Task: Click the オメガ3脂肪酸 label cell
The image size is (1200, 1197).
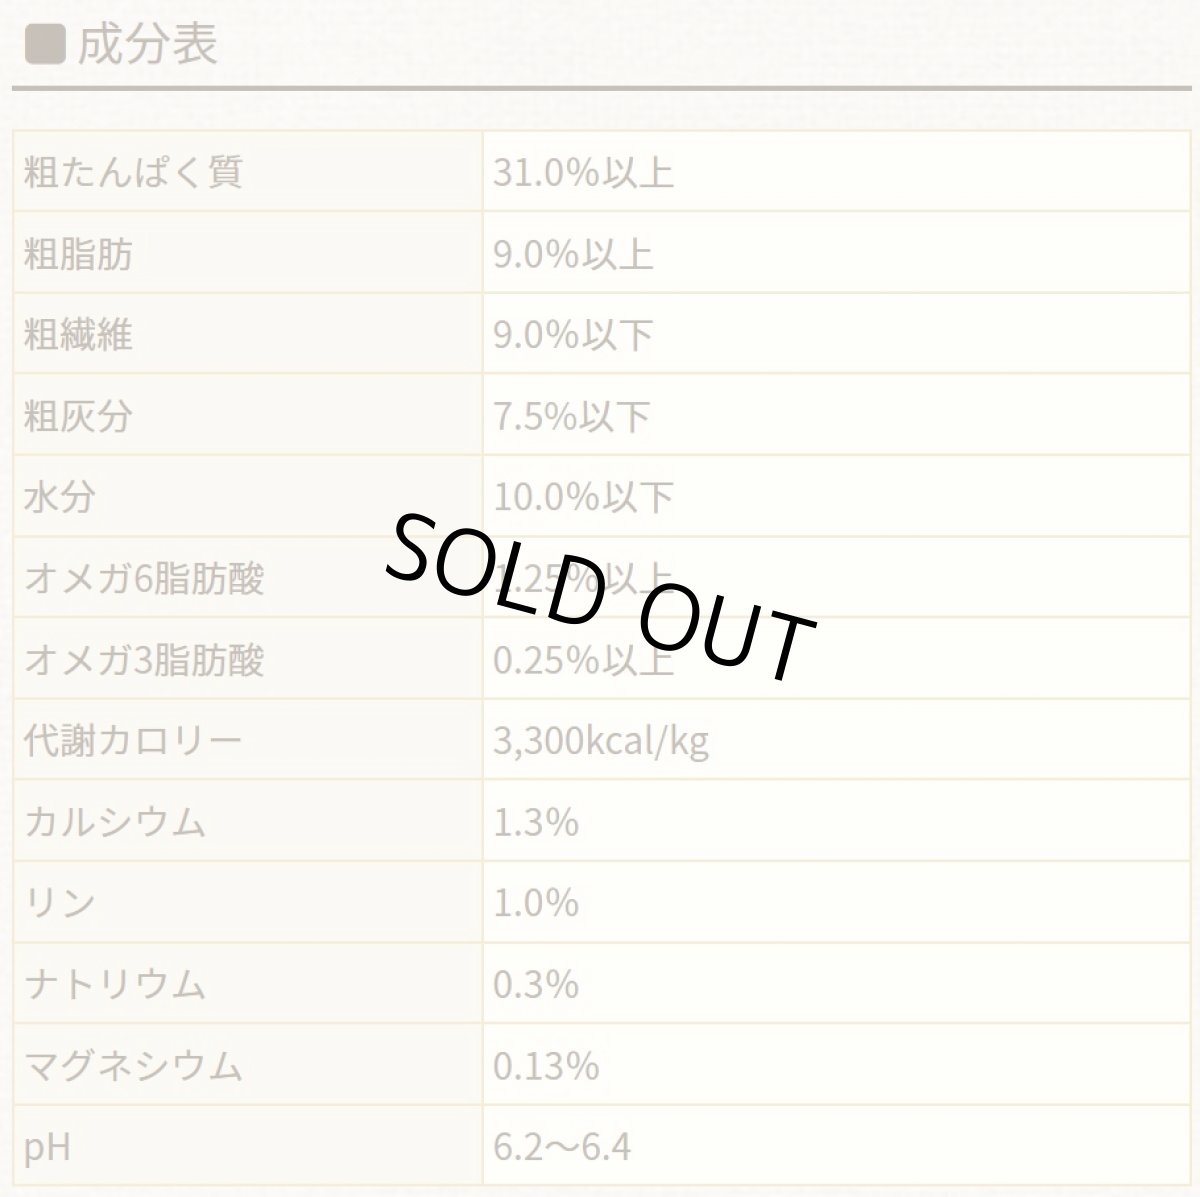Action: tap(144, 660)
